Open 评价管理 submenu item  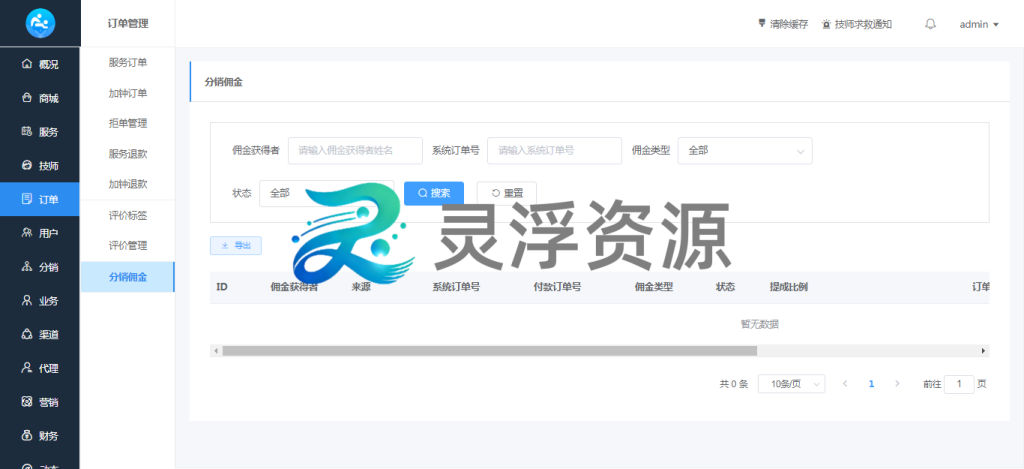point(127,246)
